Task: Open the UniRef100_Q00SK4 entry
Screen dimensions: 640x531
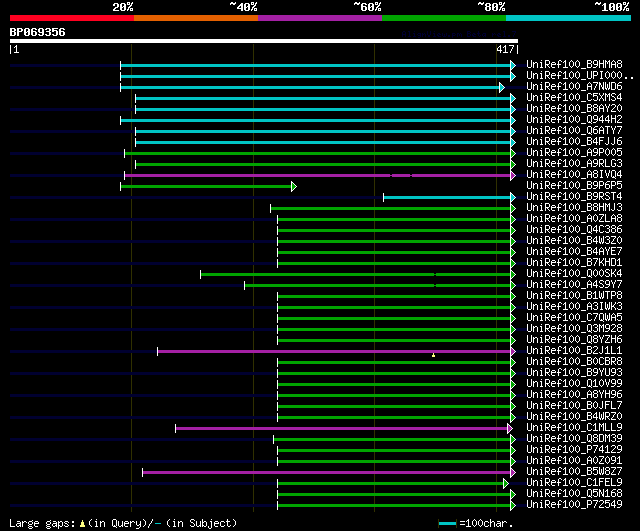Action: click(x=574, y=274)
